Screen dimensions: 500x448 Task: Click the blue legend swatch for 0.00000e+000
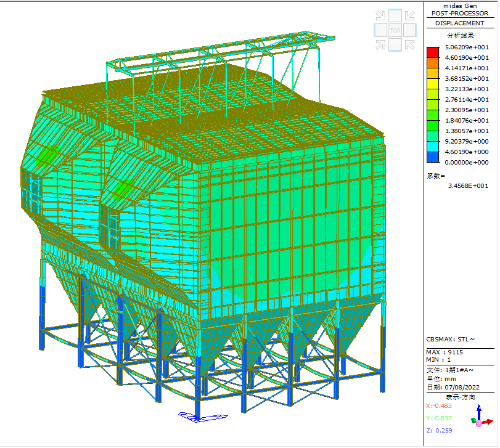433,157
